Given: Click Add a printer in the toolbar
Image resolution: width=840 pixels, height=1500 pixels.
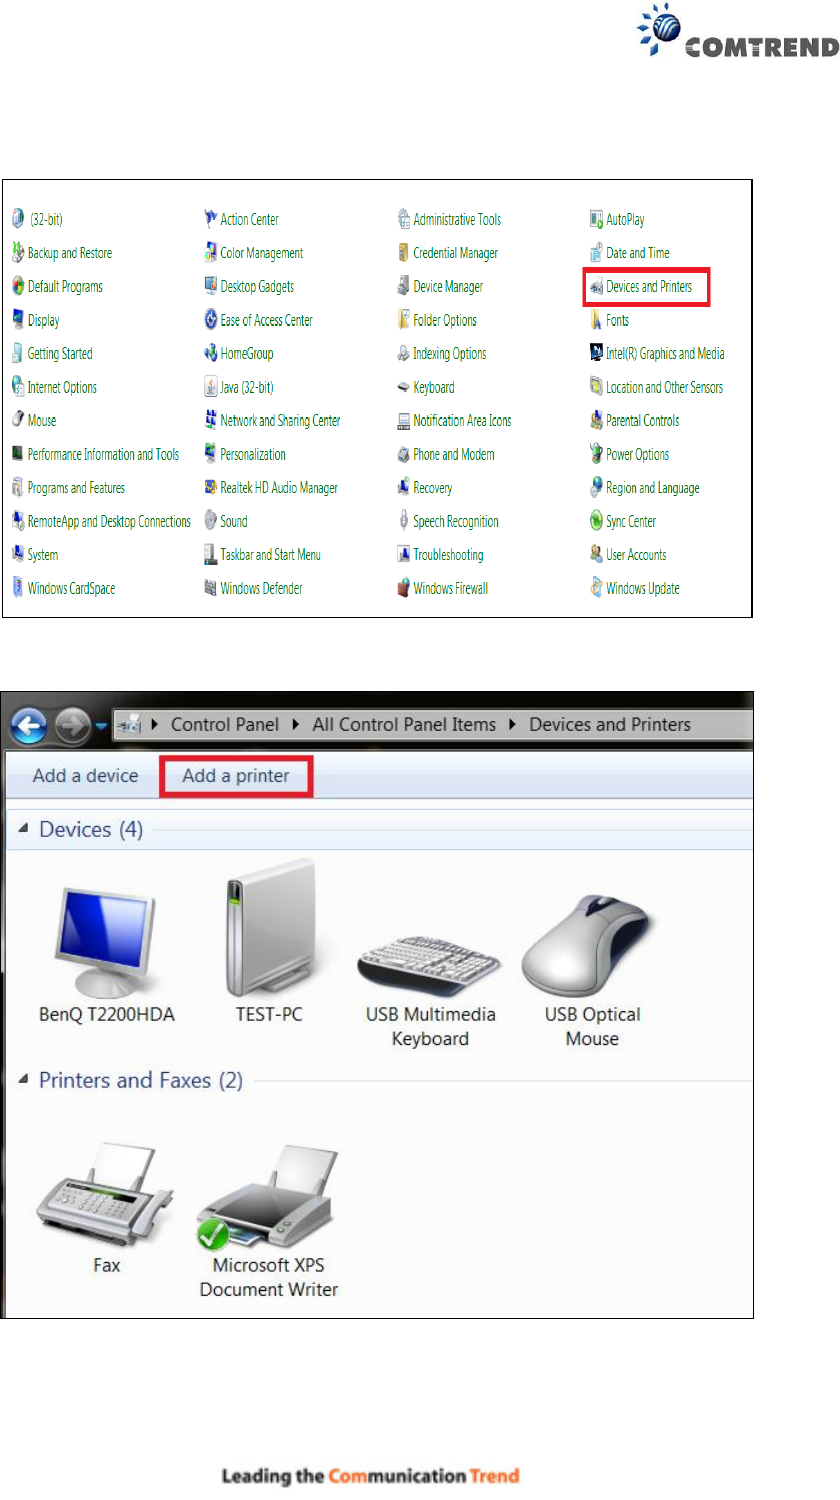Looking at the screenshot, I should (x=236, y=775).
